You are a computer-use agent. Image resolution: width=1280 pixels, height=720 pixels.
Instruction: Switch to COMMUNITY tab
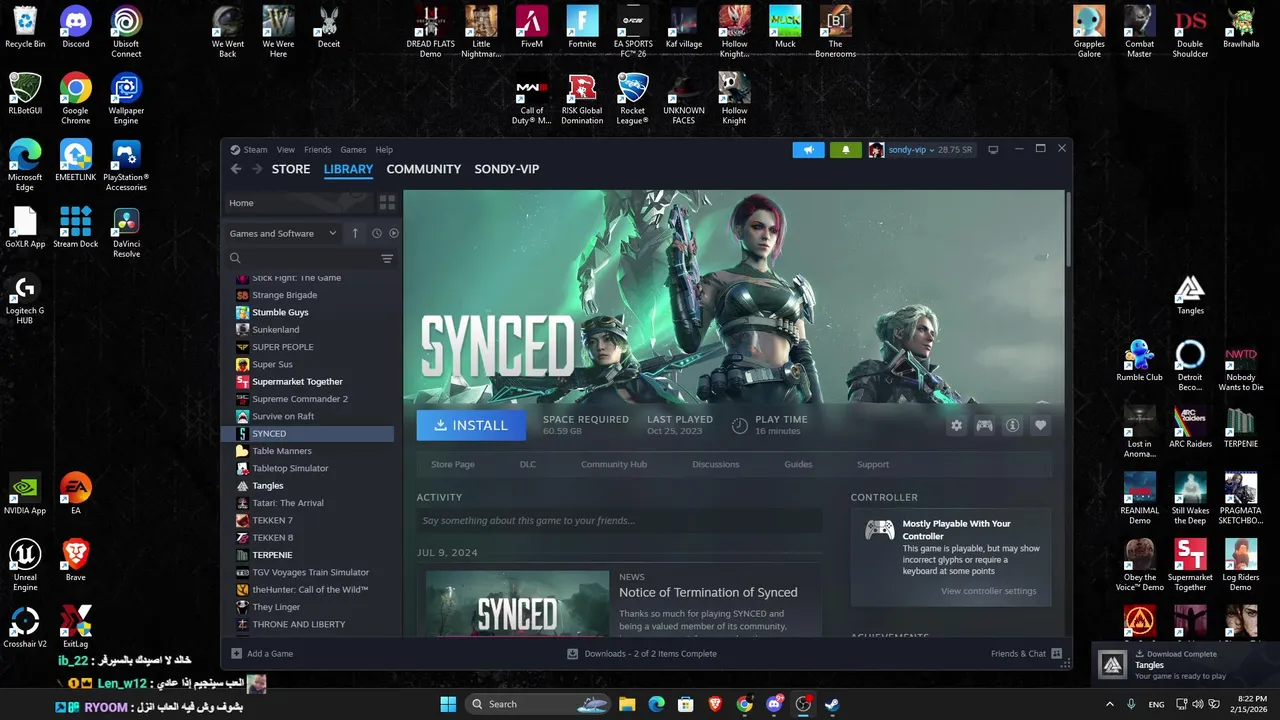pos(424,169)
